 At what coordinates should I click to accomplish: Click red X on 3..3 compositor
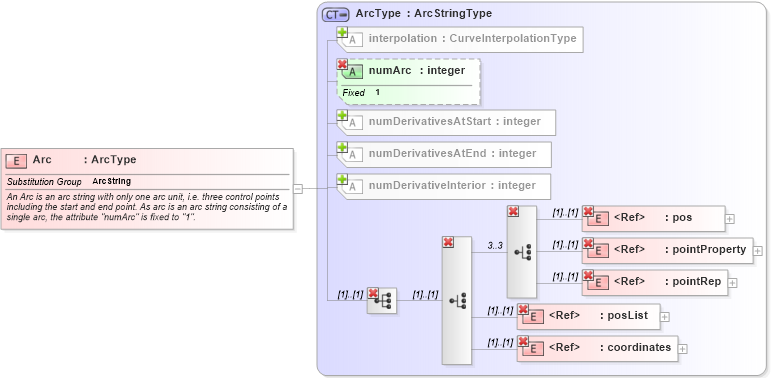click(513, 211)
